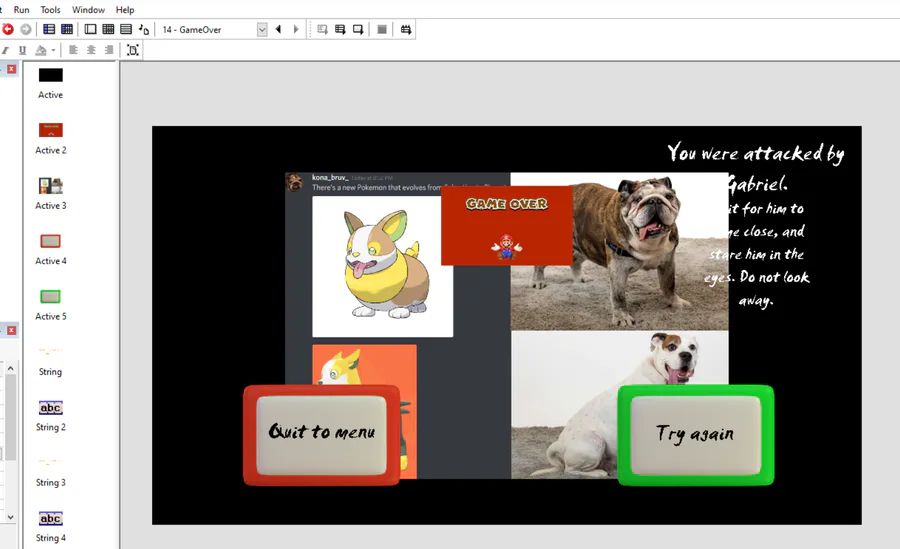Select the String 4 abc icon
900x549 pixels.
coord(51,519)
